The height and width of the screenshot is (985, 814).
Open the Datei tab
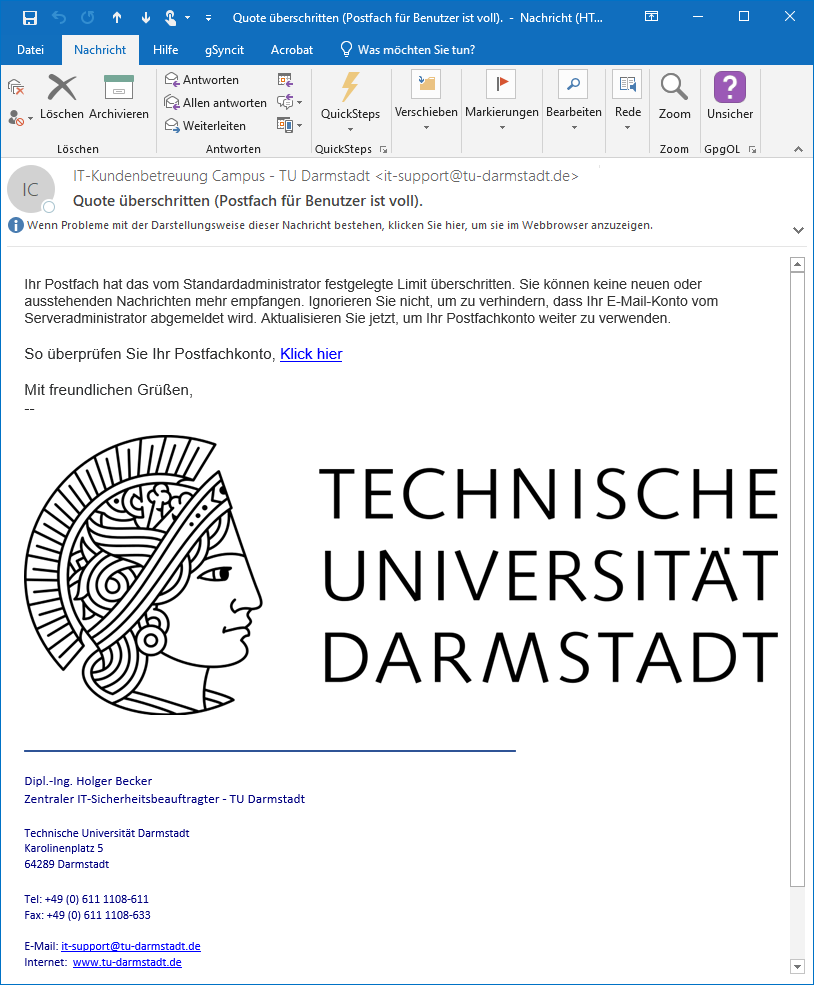click(x=30, y=50)
